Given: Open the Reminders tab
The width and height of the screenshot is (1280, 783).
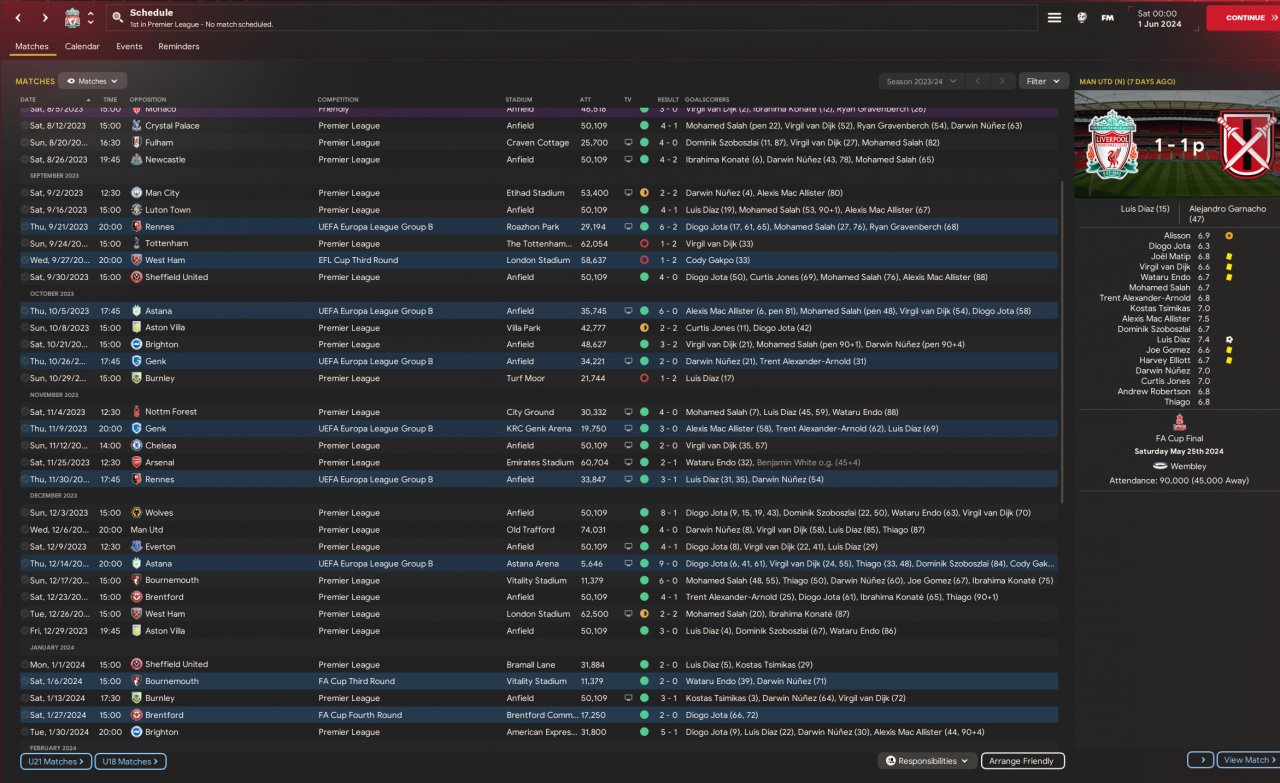Looking at the screenshot, I should click(x=179, y=47).
